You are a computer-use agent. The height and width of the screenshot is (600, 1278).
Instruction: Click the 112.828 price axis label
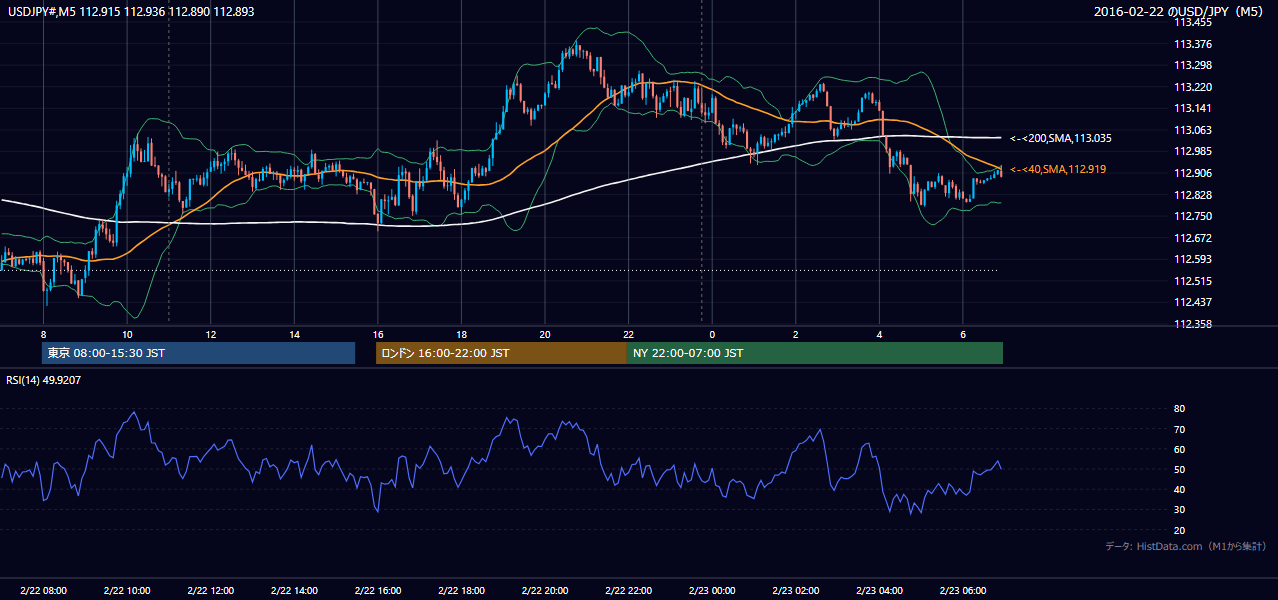[x=1192, y=195]
